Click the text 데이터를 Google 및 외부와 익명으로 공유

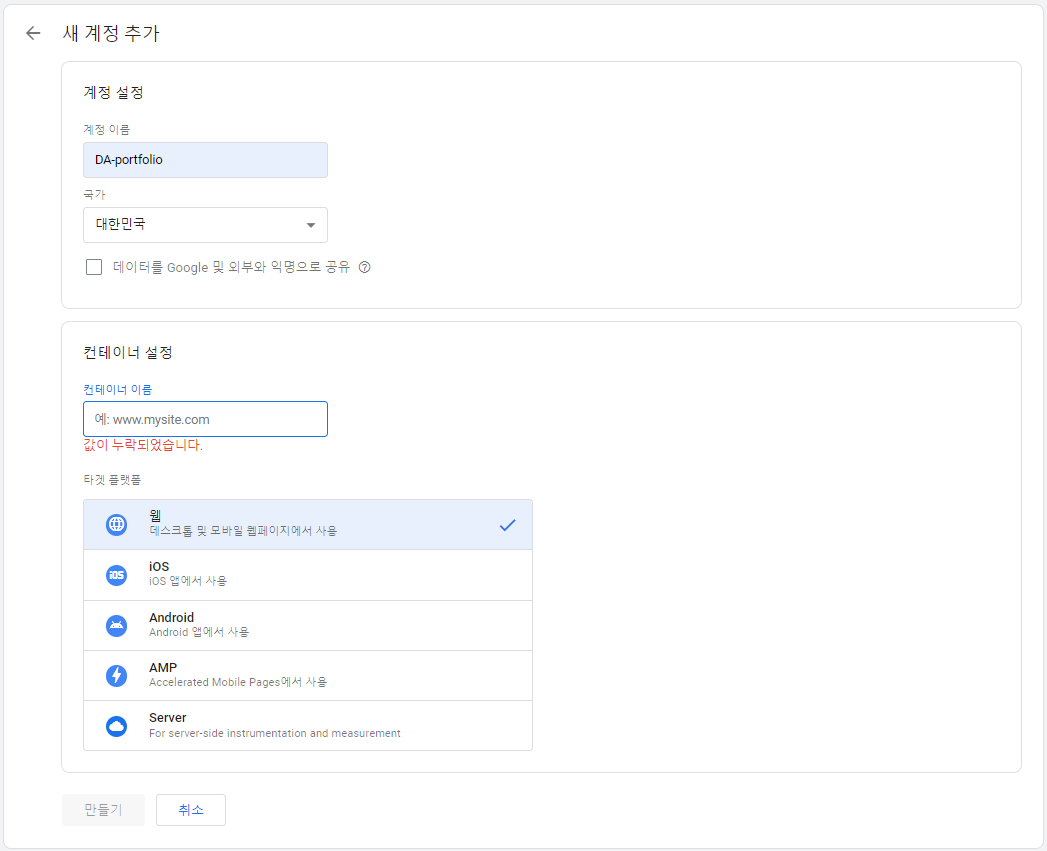pos(232,267)
